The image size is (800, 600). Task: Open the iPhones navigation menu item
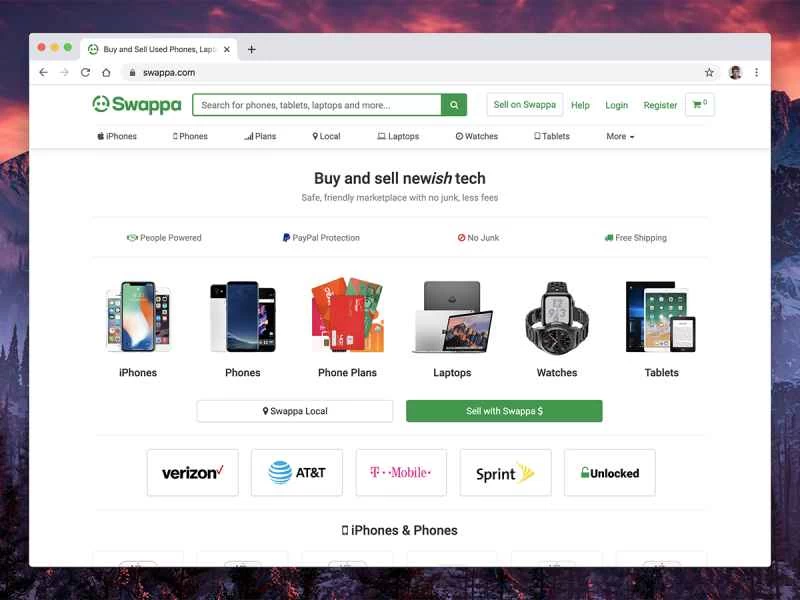point(117,136)
